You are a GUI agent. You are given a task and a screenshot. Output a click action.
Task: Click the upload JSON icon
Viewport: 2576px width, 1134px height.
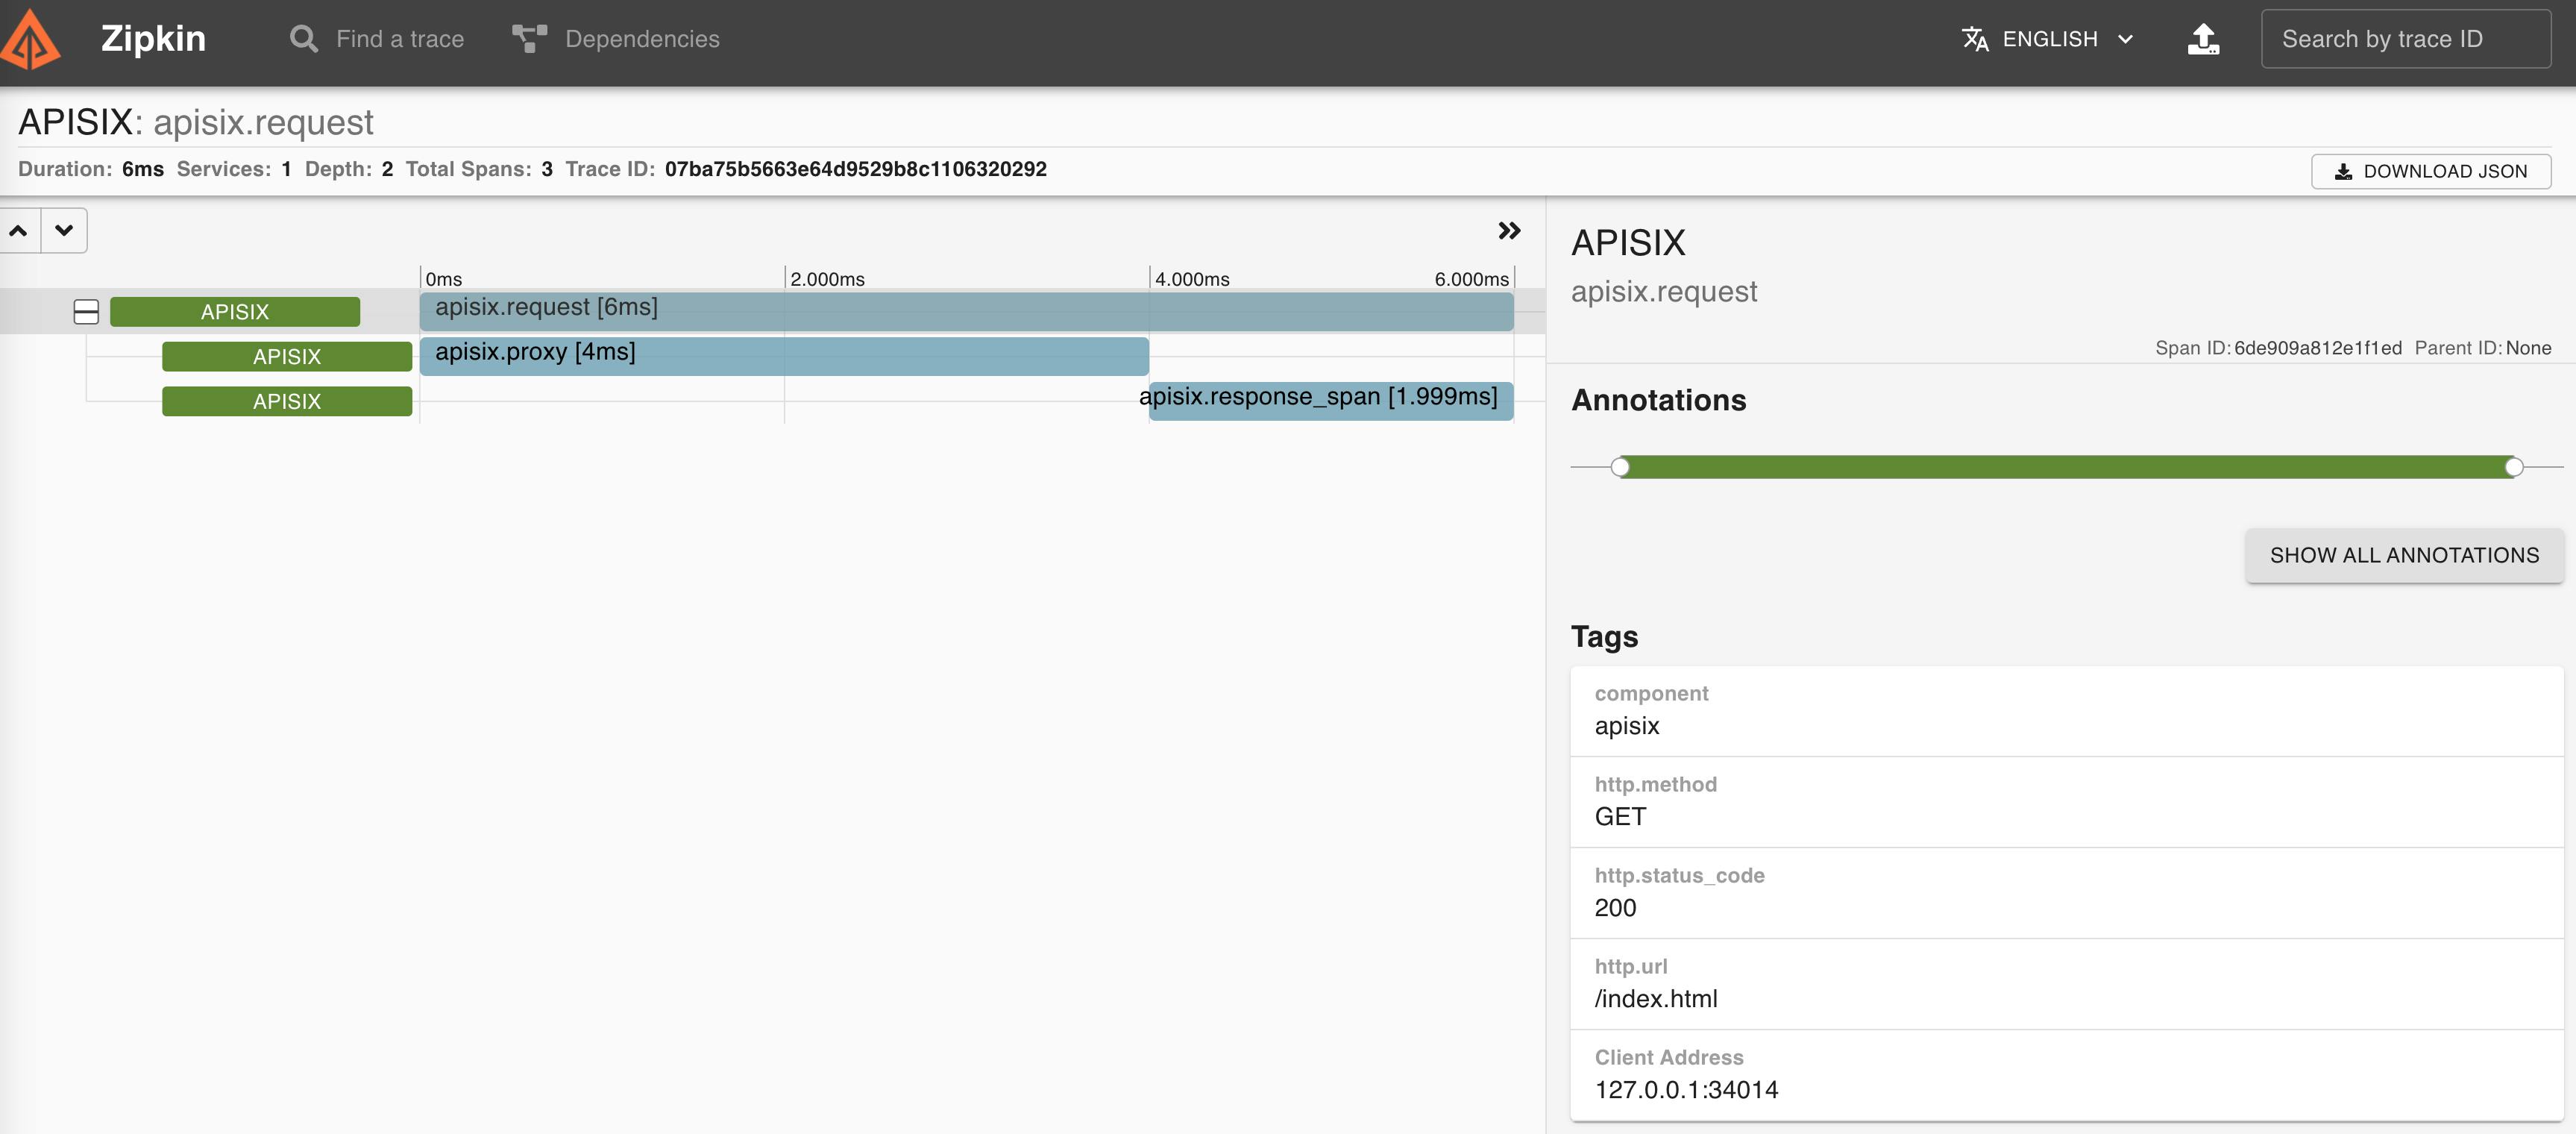(x=2203, y=39)
